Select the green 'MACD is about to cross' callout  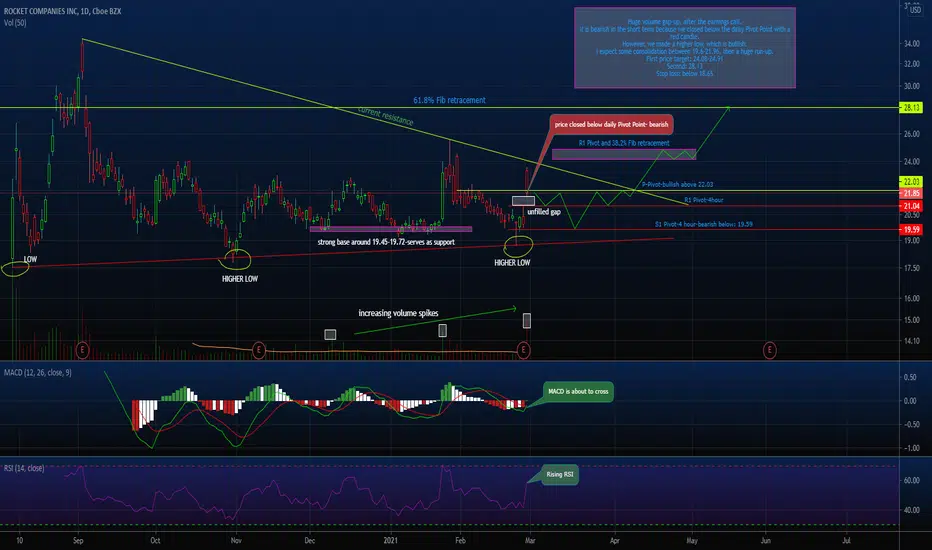tap(578, 391)
